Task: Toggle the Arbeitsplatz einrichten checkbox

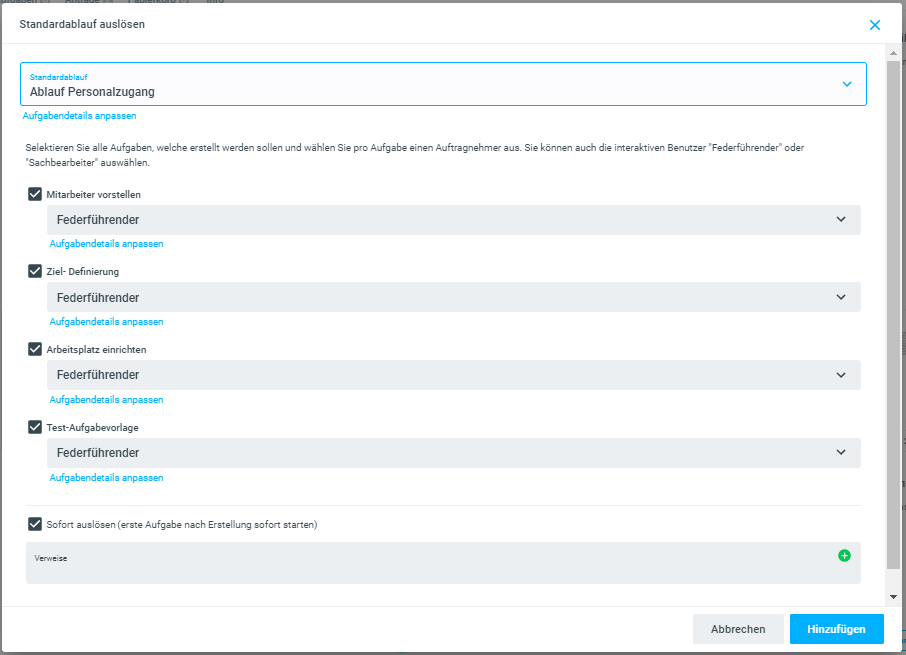Action: [x=35, y=349]
